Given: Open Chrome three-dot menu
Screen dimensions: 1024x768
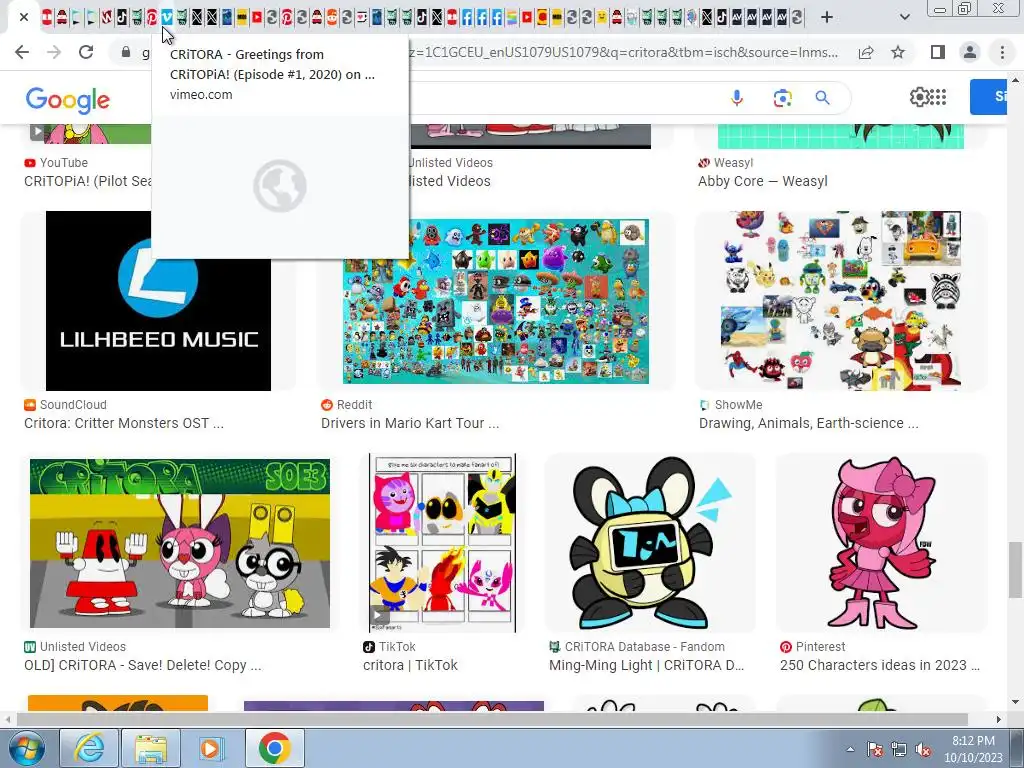Looking at the screenshot, I should pyautogui.click(x=1002, y=52).
